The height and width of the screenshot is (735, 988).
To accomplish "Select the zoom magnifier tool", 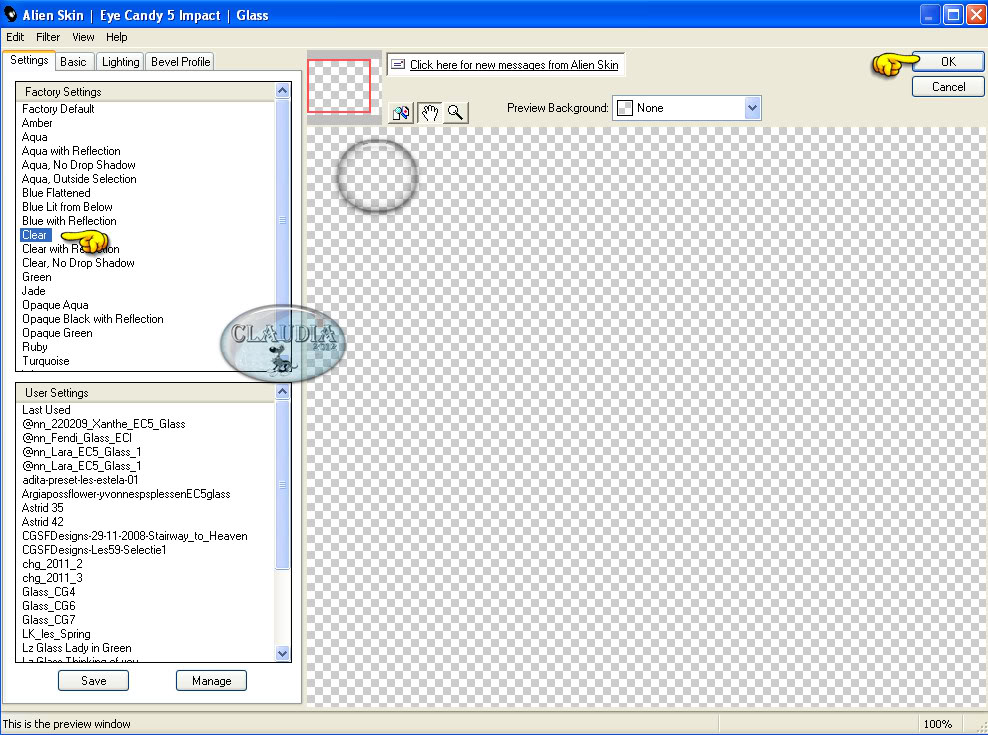I will (456, 113).
